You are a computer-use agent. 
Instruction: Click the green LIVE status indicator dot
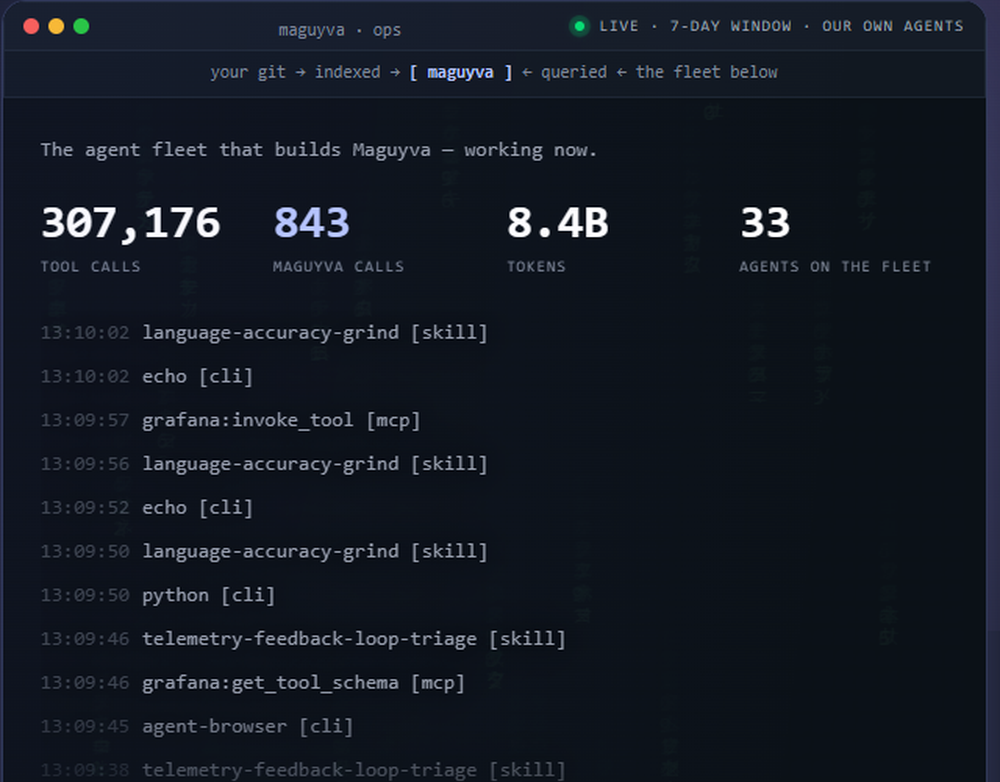[x=579, y=26]
